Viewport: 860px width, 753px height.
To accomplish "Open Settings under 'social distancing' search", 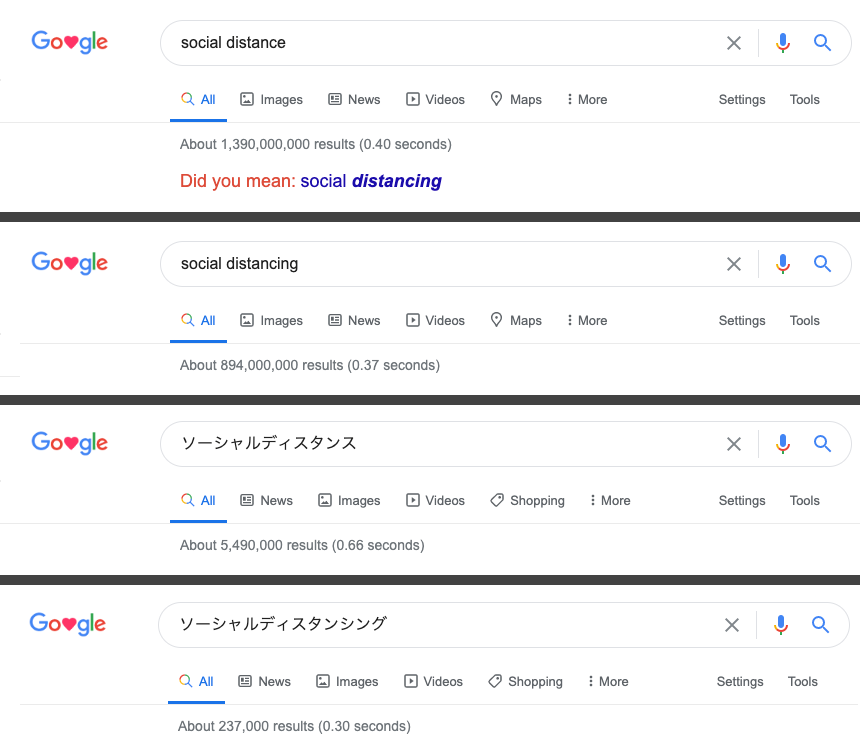I will pos(742,321).
